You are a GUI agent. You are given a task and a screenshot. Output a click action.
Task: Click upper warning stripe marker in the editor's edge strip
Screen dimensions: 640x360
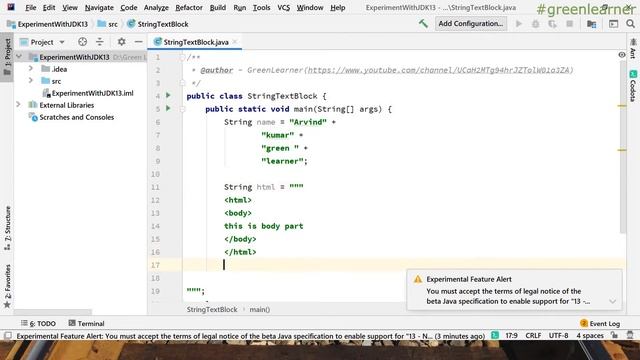tap(622, 106)
